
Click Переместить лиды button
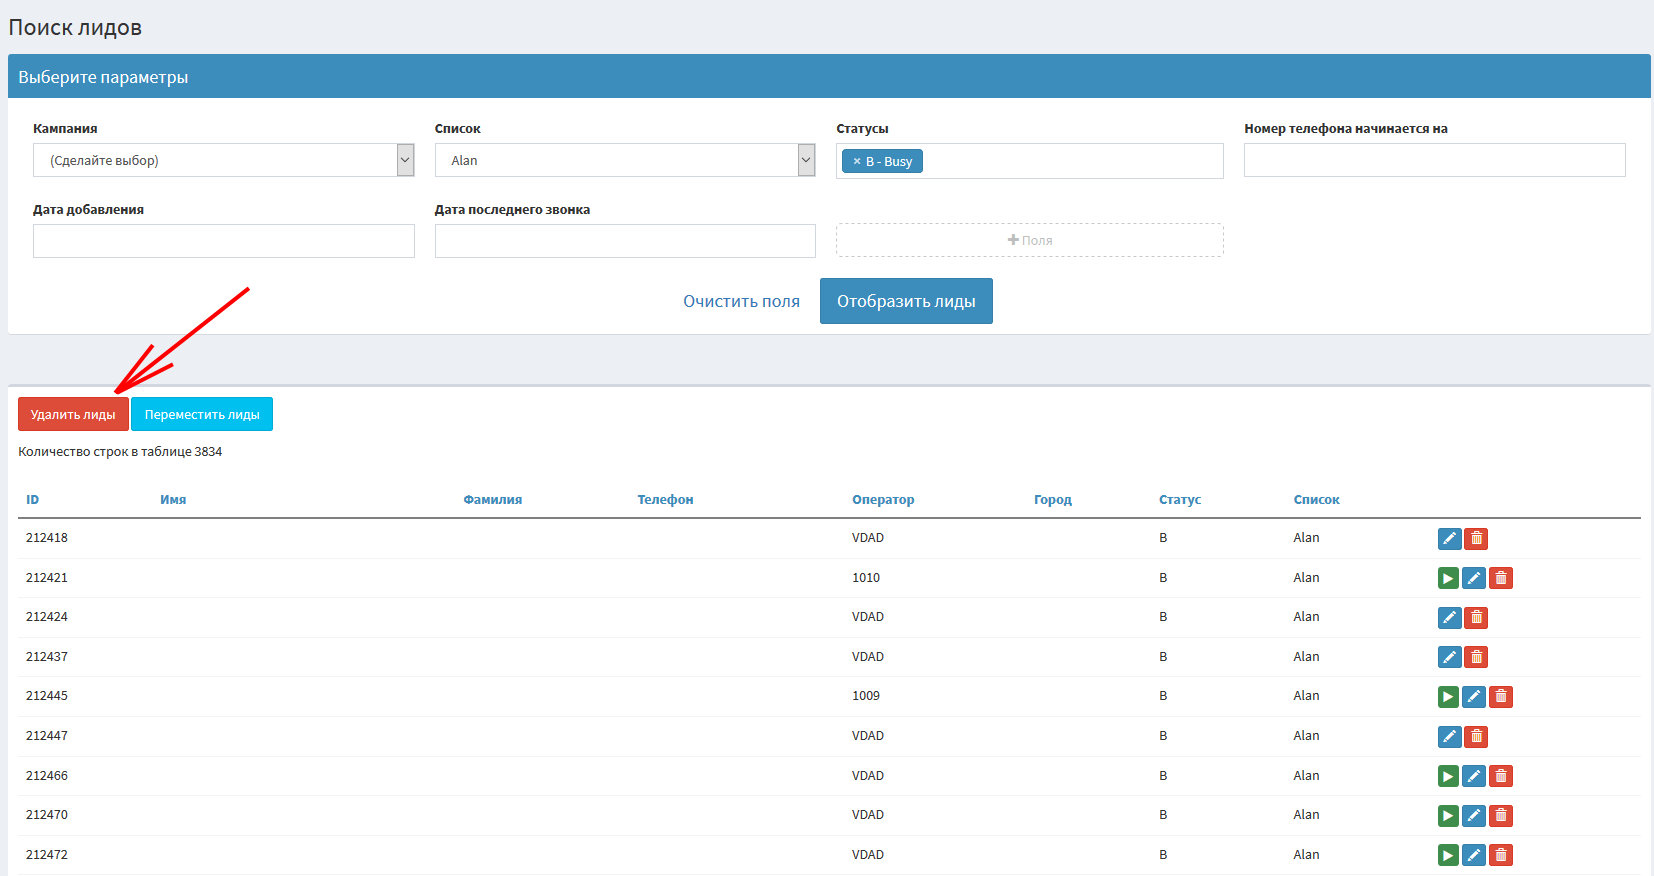pos(202,414)
